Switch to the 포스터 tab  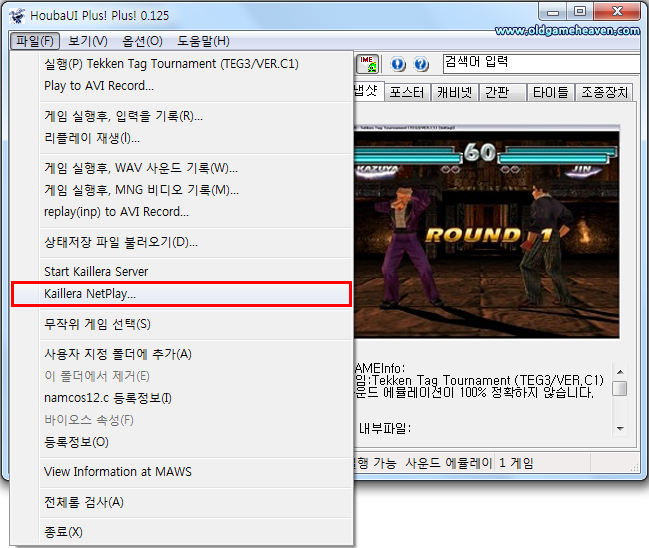pos(407,92)
